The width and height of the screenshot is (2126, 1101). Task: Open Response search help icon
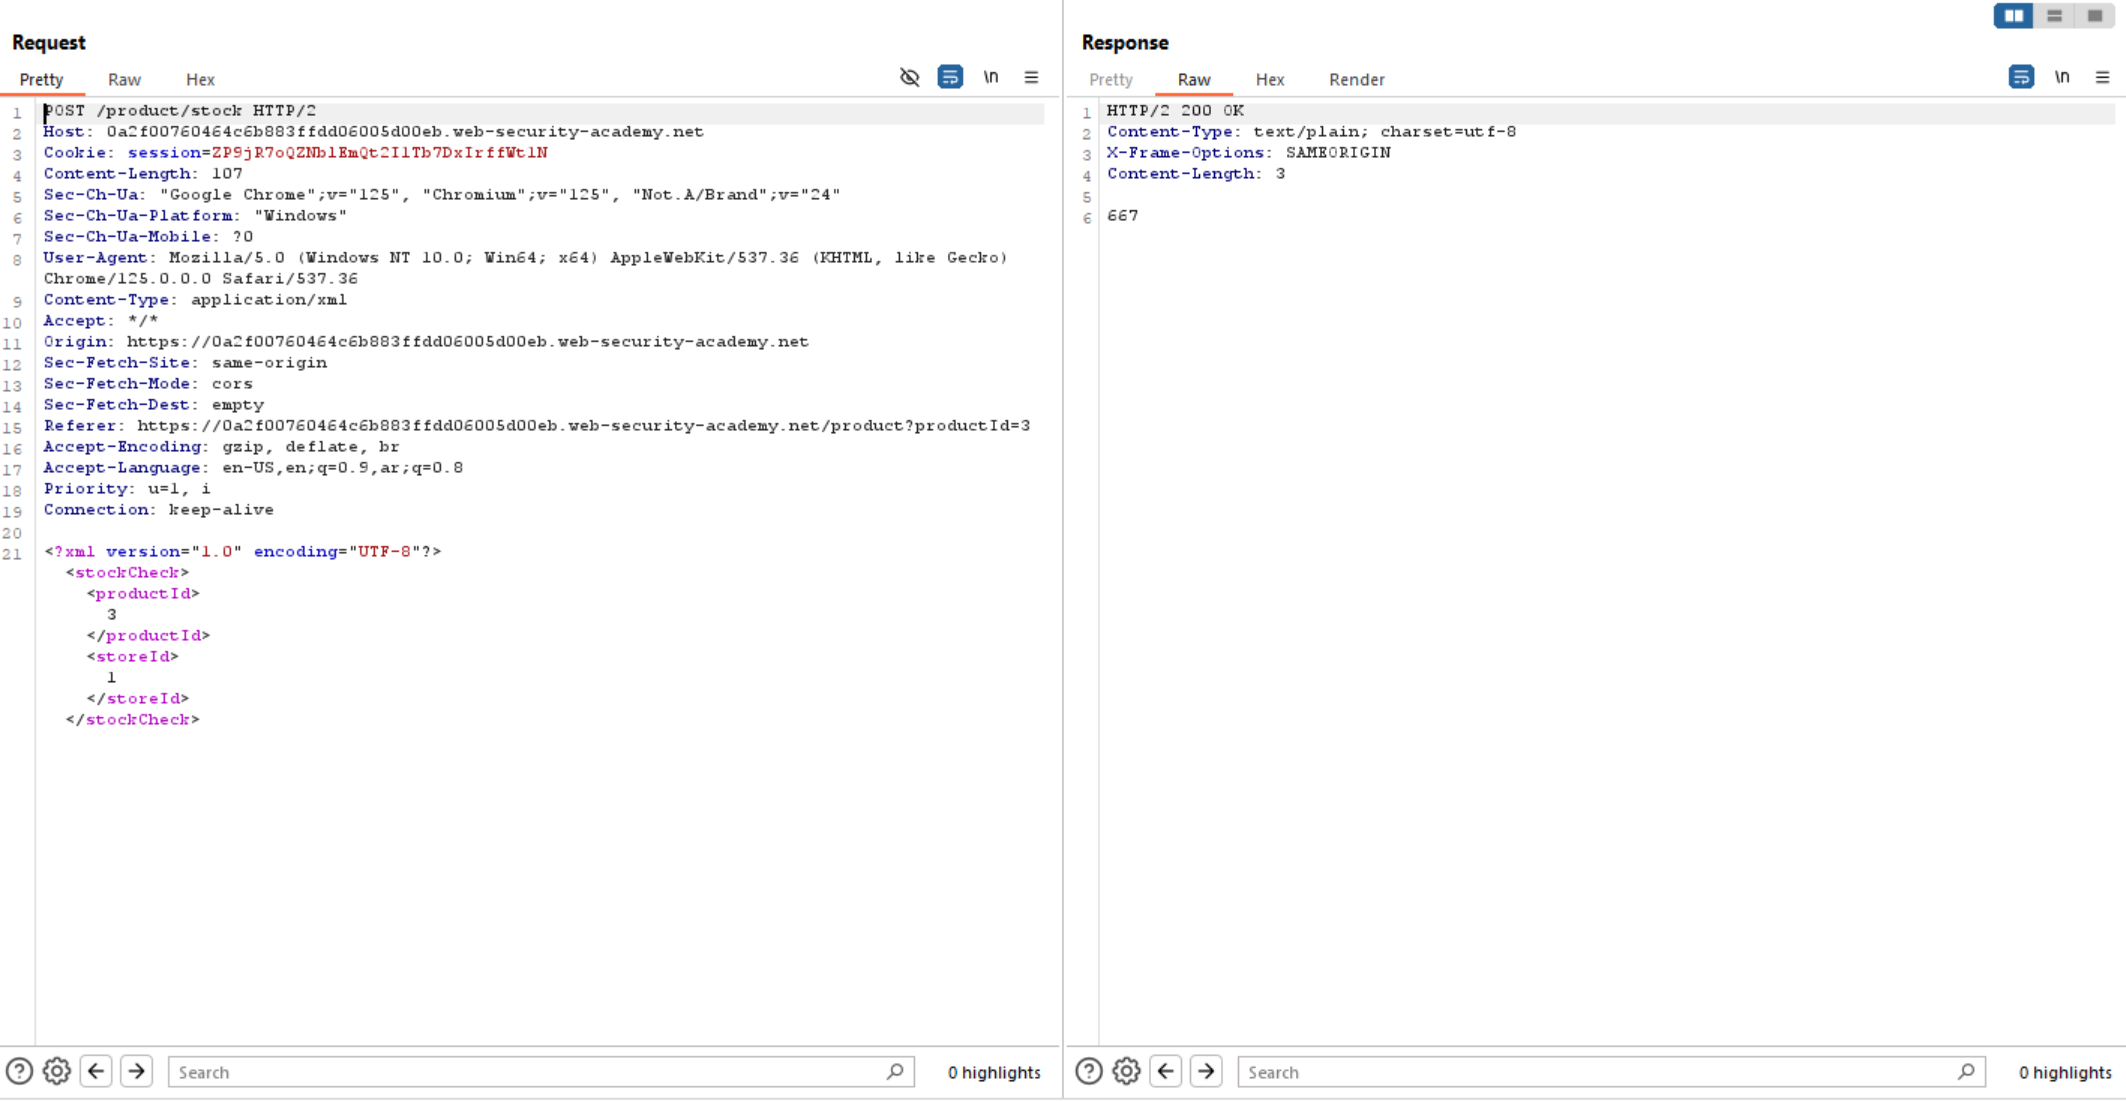tap(1089, 1071)
